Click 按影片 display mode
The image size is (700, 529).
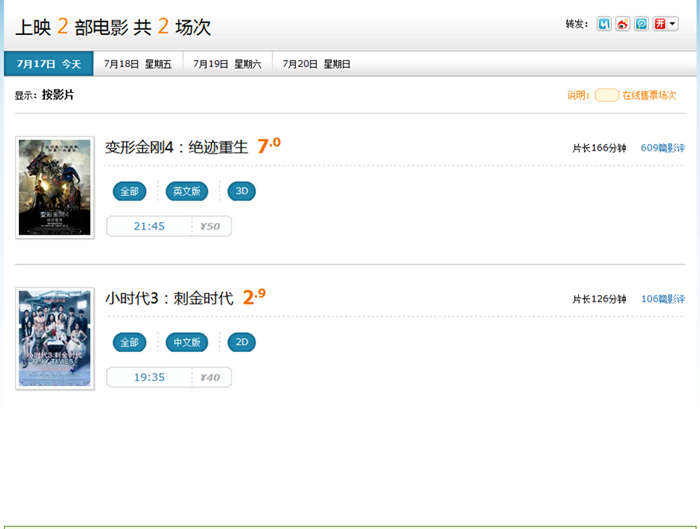pos(58,95)
